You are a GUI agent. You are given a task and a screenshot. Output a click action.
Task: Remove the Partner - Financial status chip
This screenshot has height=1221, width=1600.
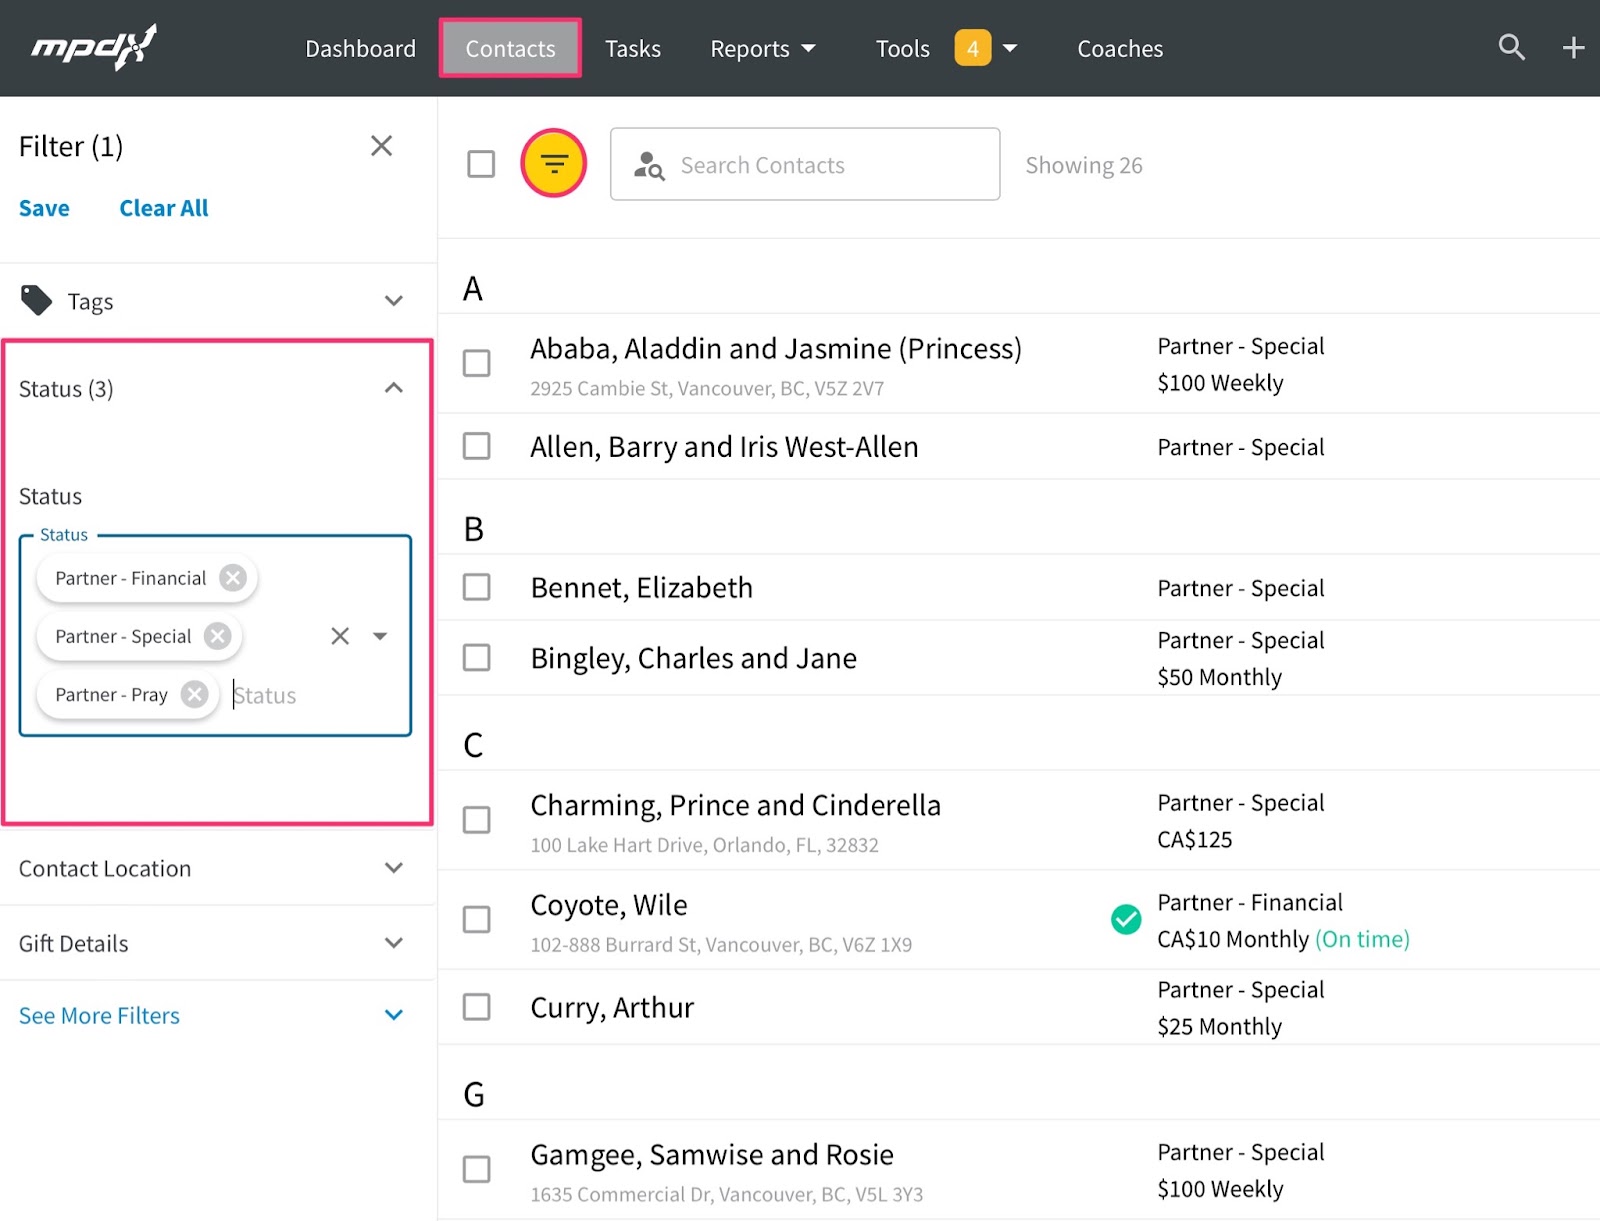click(x=233, y=578)
